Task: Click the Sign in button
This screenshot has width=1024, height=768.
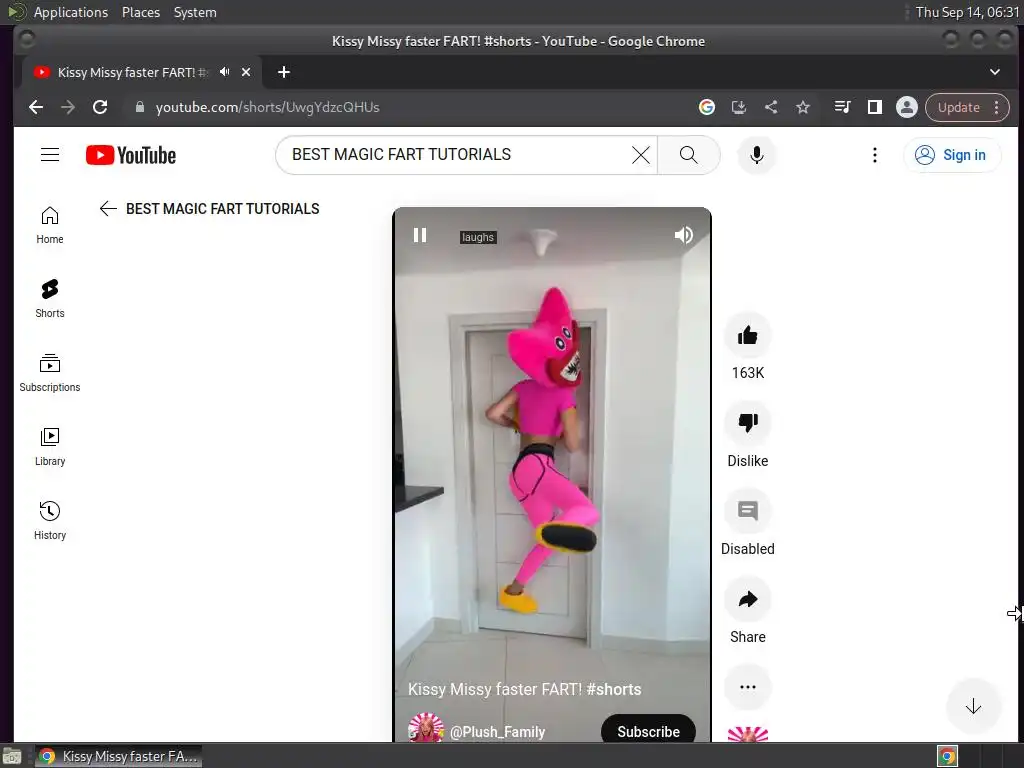Action: tap(952, 155)
